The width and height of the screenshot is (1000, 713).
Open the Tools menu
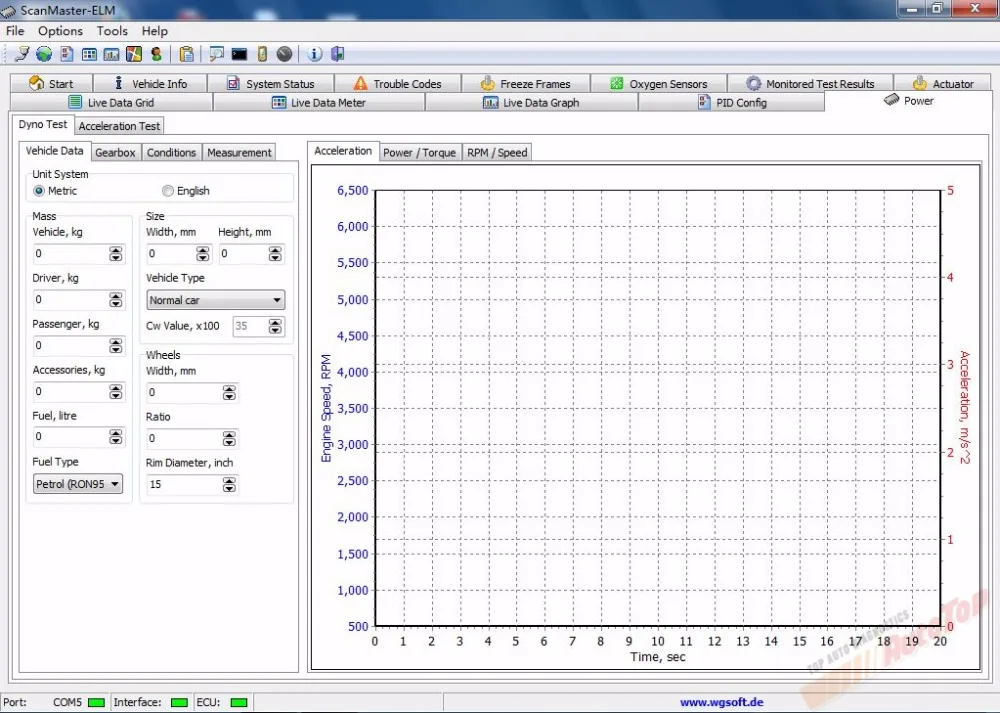[112, 31]
